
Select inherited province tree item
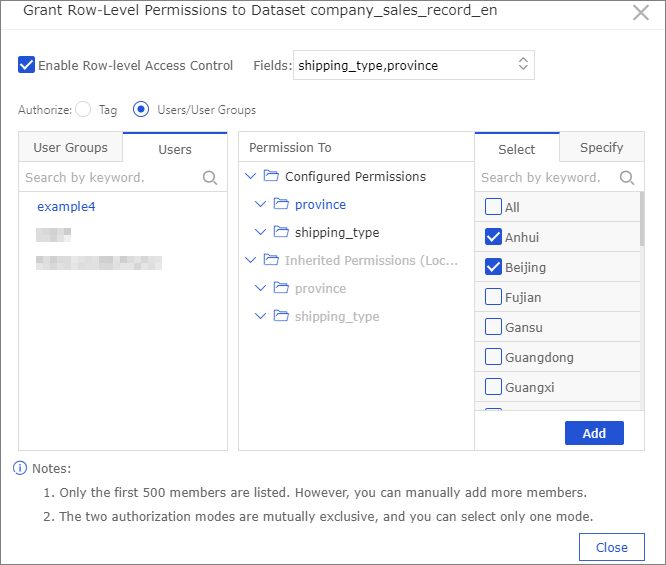(320, 289)
